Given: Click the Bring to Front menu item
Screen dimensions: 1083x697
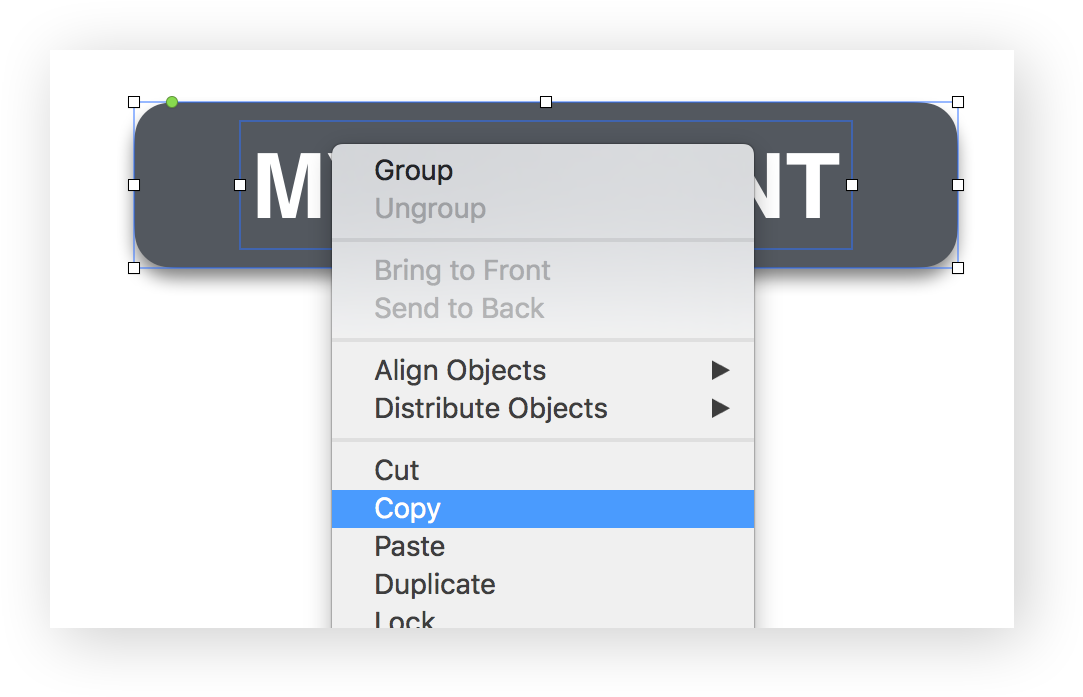Looking at the screenshot, I should click(462, 271).
